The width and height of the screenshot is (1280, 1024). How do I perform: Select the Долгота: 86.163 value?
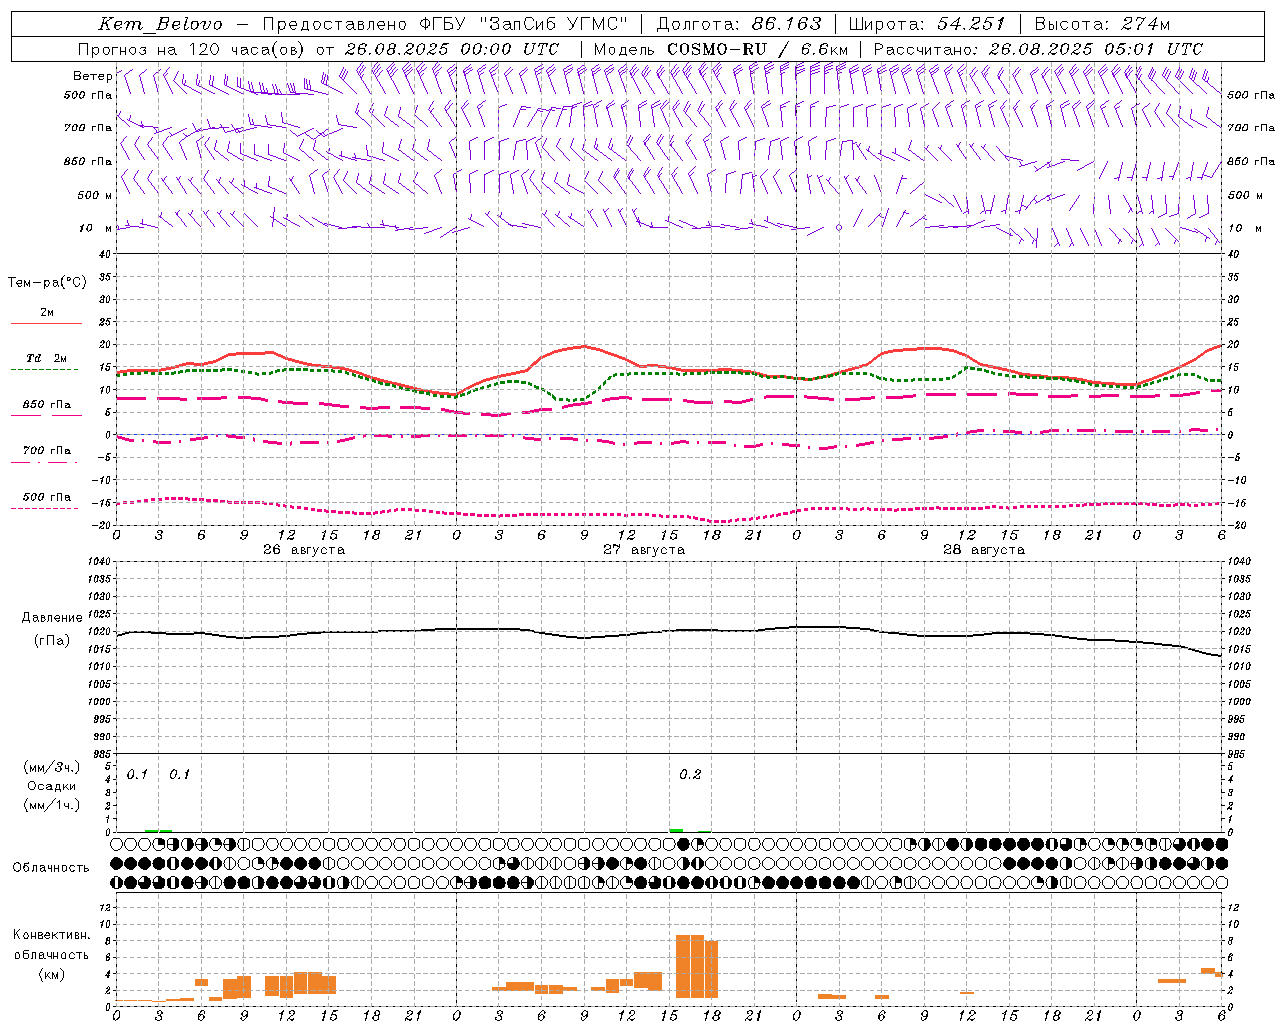pyautogui.click(x=739, y=24)
